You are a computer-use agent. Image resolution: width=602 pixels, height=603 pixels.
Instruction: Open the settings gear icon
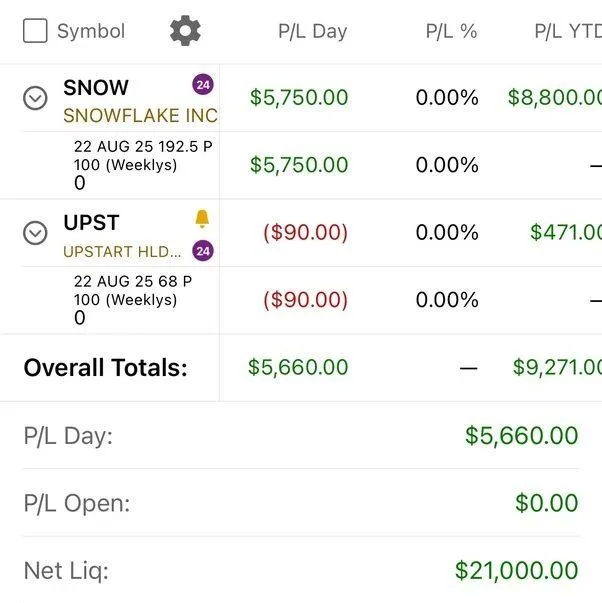[185, 31]
